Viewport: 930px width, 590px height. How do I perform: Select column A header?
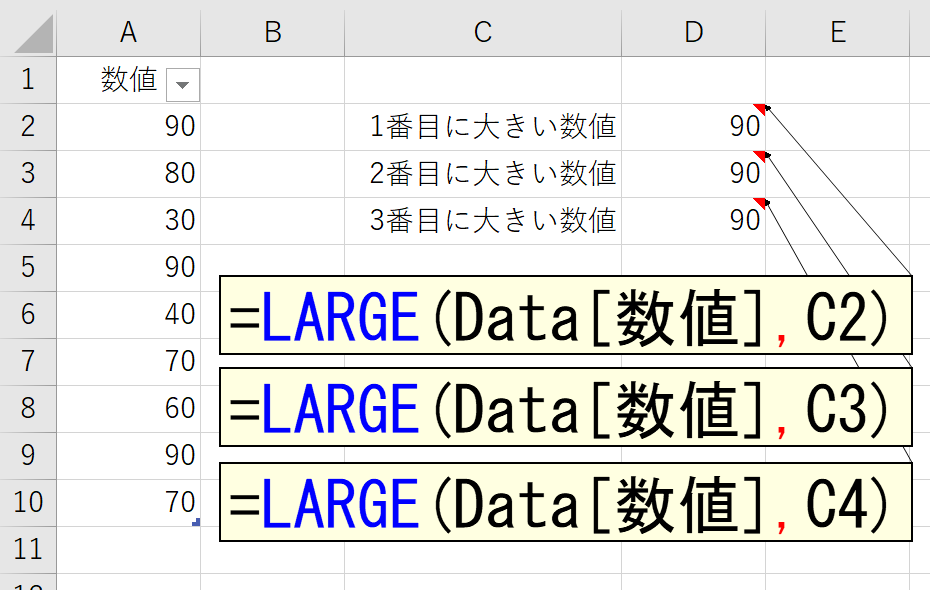(128, 32)
